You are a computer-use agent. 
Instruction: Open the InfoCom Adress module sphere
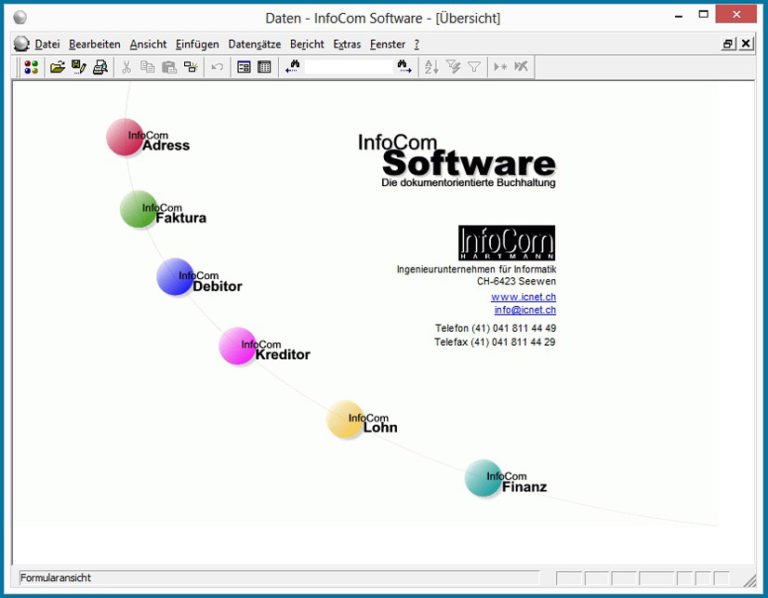point(125,137)
